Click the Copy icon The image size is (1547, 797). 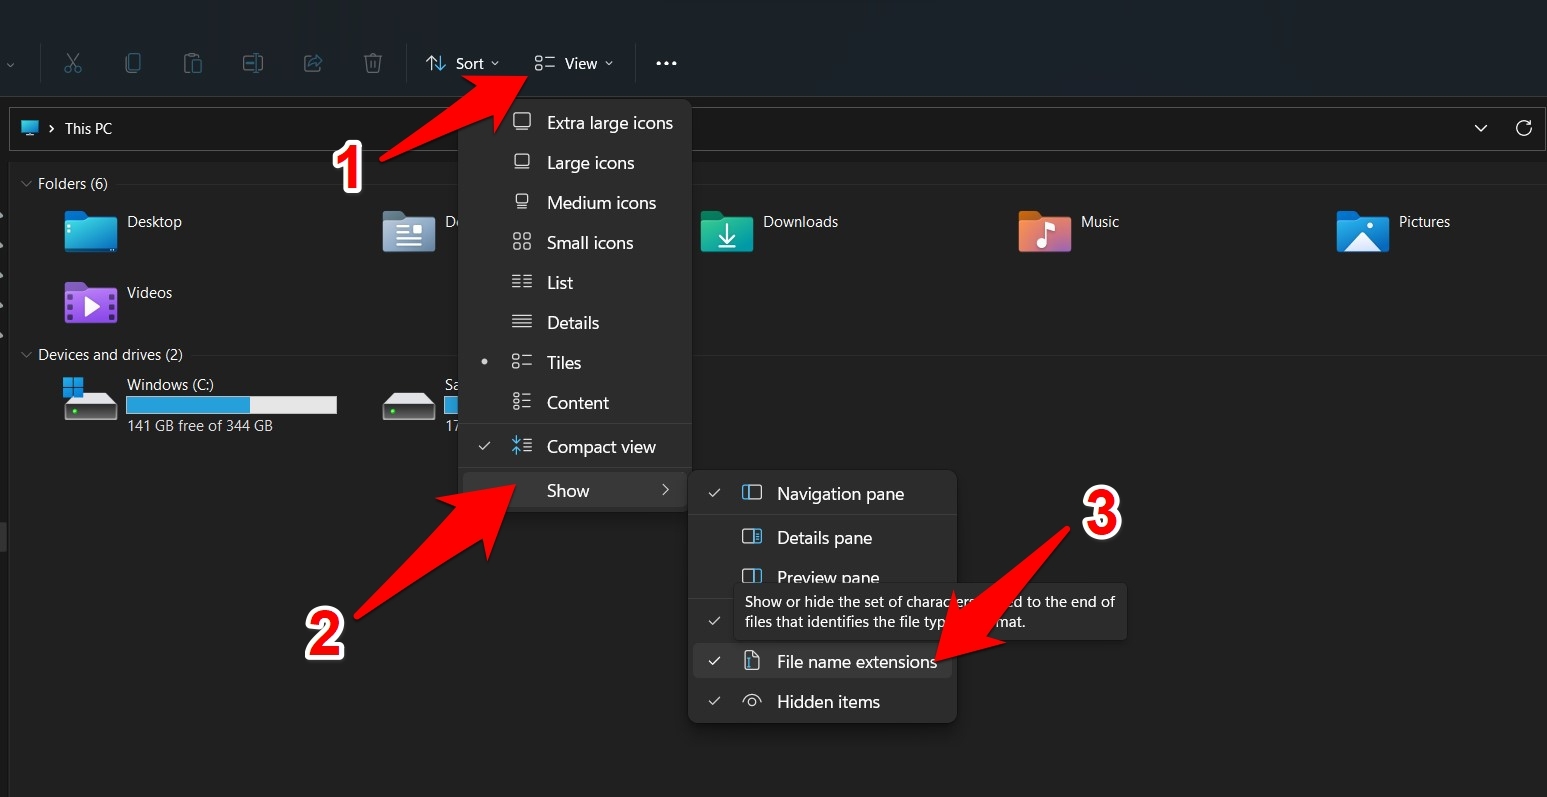click(132, 63)
